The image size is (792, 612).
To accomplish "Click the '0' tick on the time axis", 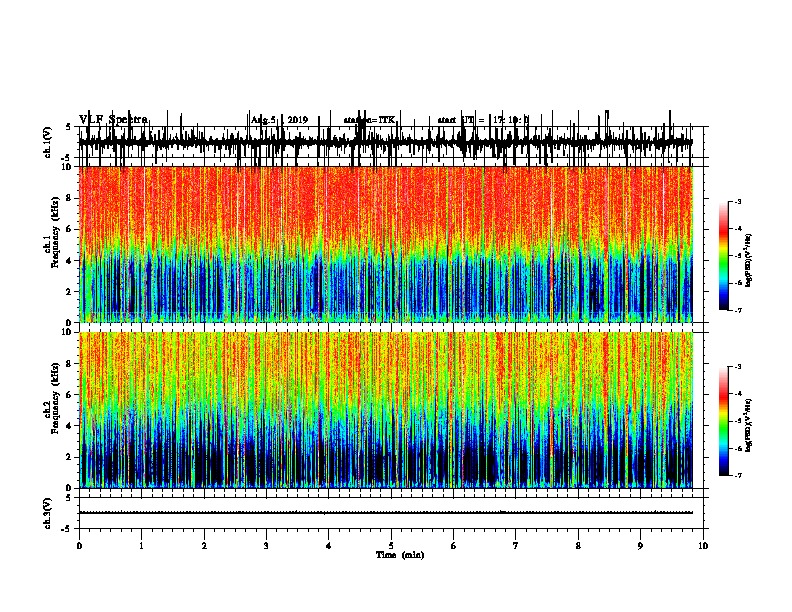I will [x=79, y=546].
